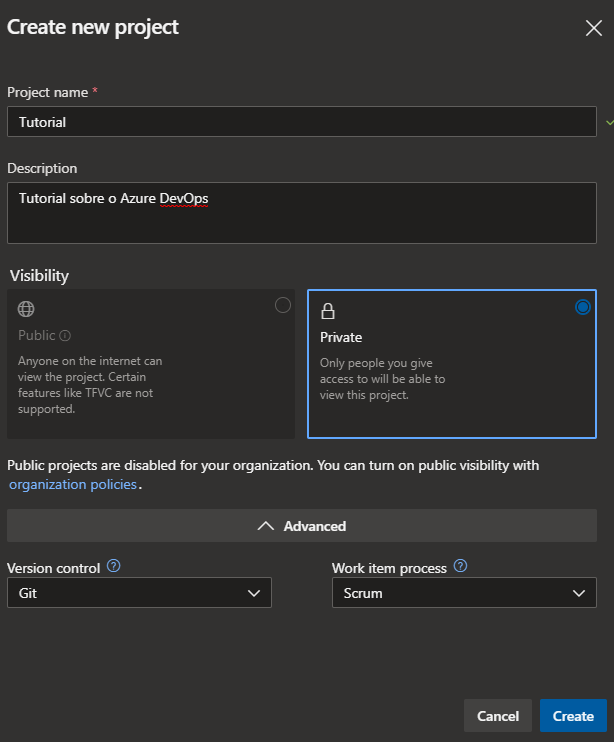
Task: Close the Create new project dialog
Action: click(594, 28)
